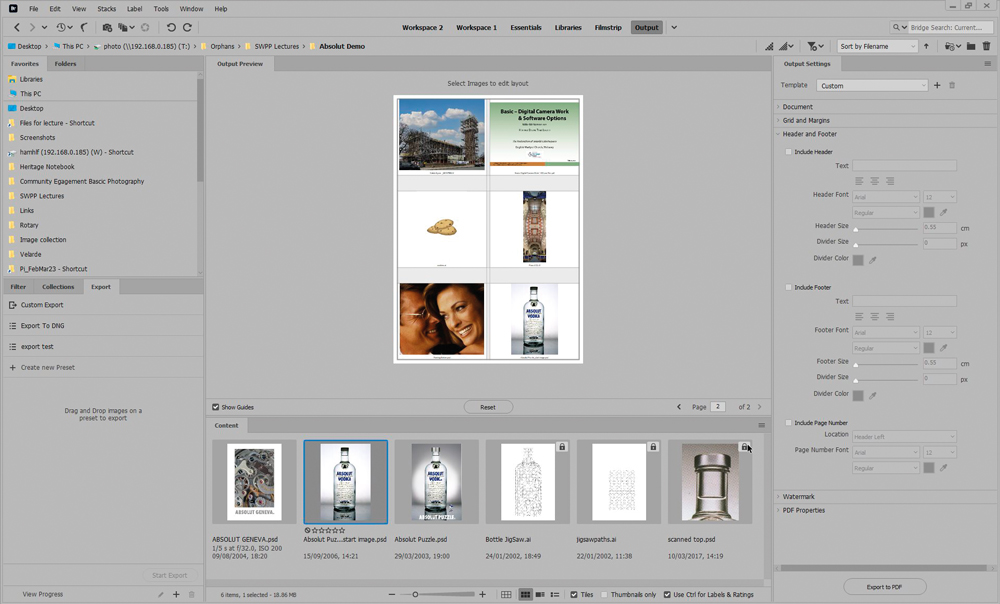Click View Progress link

tap(43, 594)
